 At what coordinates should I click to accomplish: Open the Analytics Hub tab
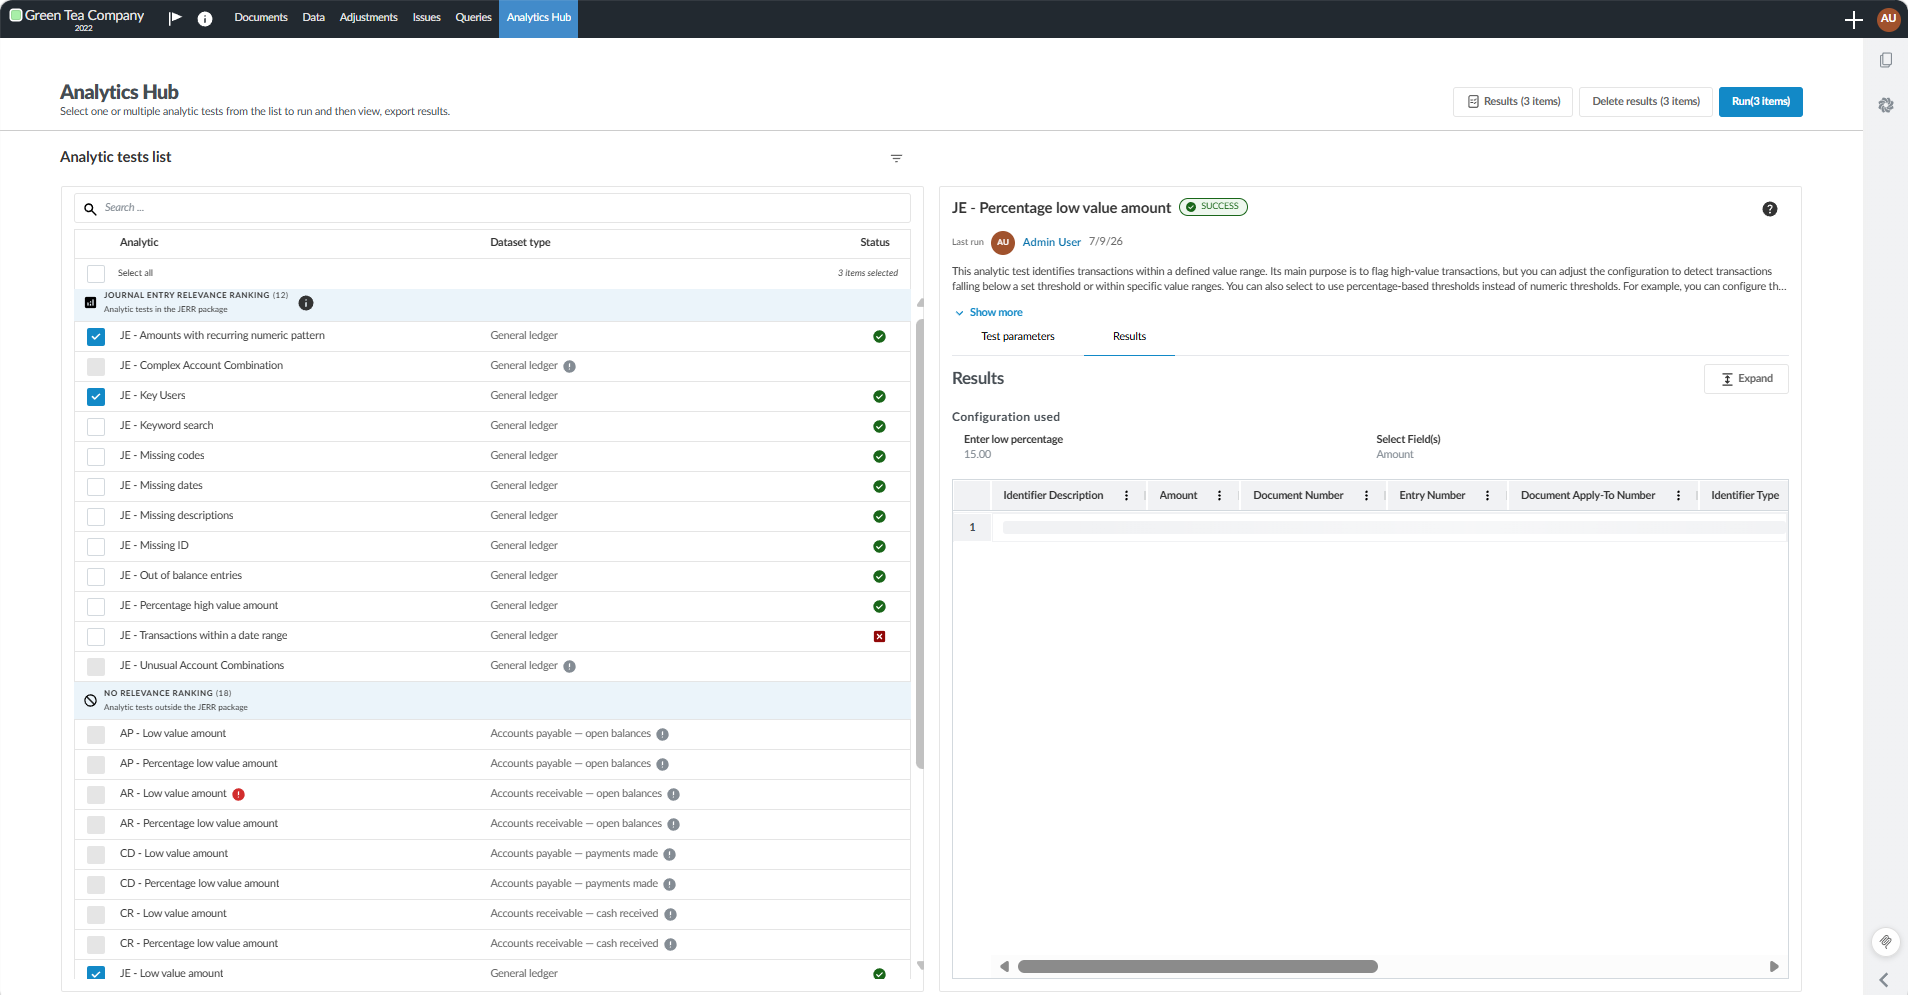539,18
